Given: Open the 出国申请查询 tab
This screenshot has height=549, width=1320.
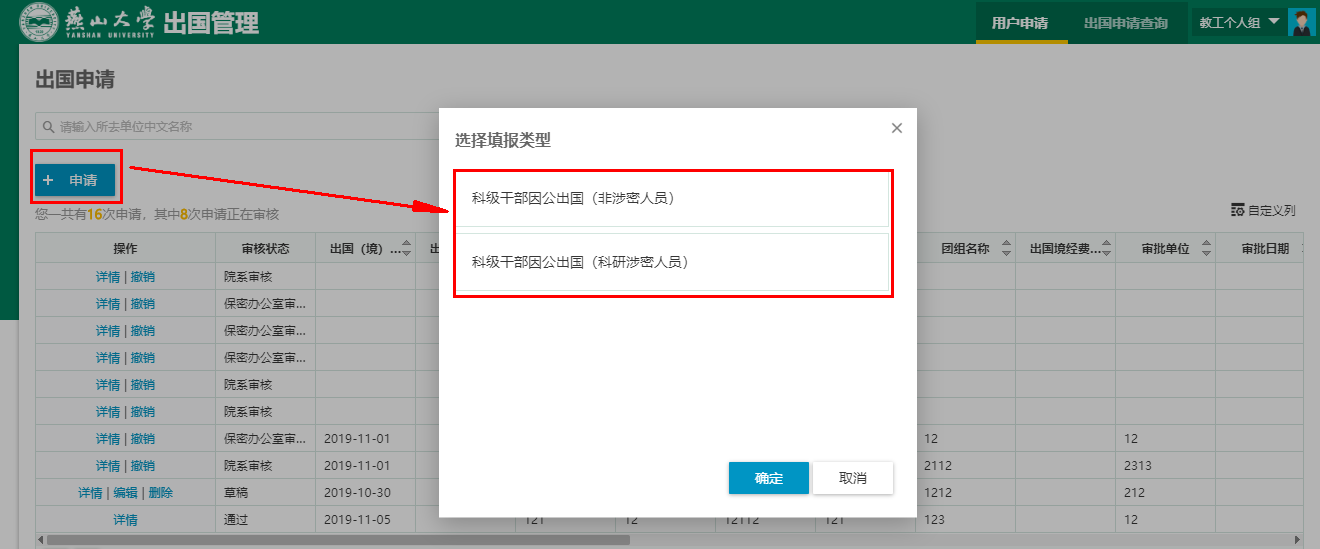Looking at the screenshot, I should click(1126, 22).
